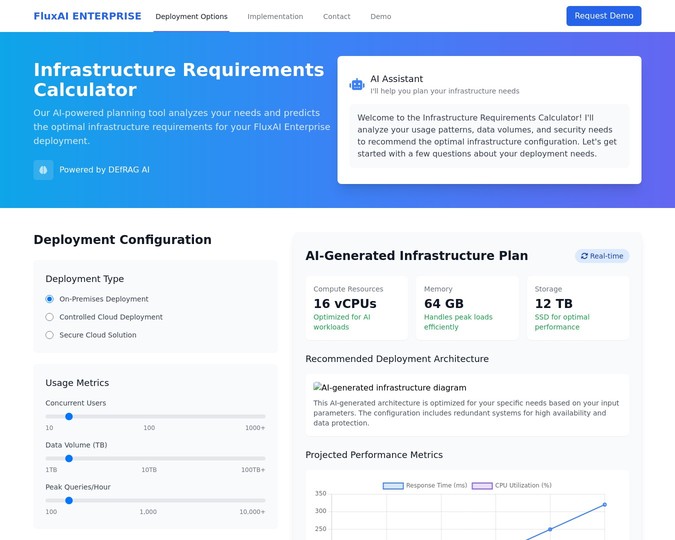Click the '100TB+' Data Volume label
675x540 pixels.
coord(253,470)
